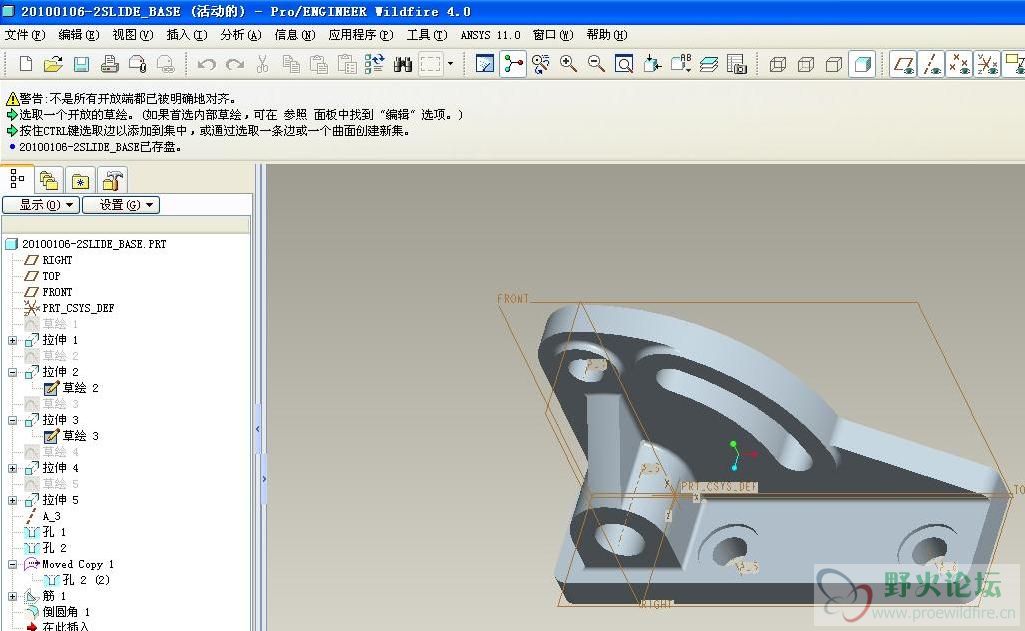Print the active object with the printer icon
The height and width of the screenshot is (631, 1025).
(x=109, y=64)
